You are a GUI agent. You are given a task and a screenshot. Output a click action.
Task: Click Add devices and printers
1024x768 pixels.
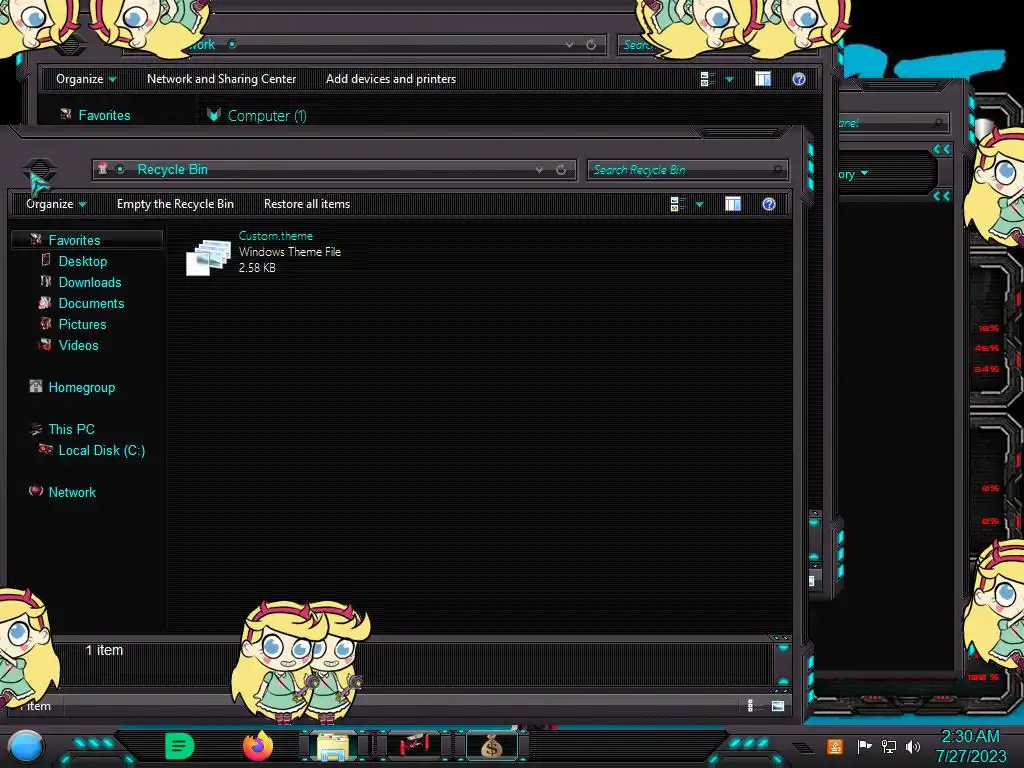391,78
